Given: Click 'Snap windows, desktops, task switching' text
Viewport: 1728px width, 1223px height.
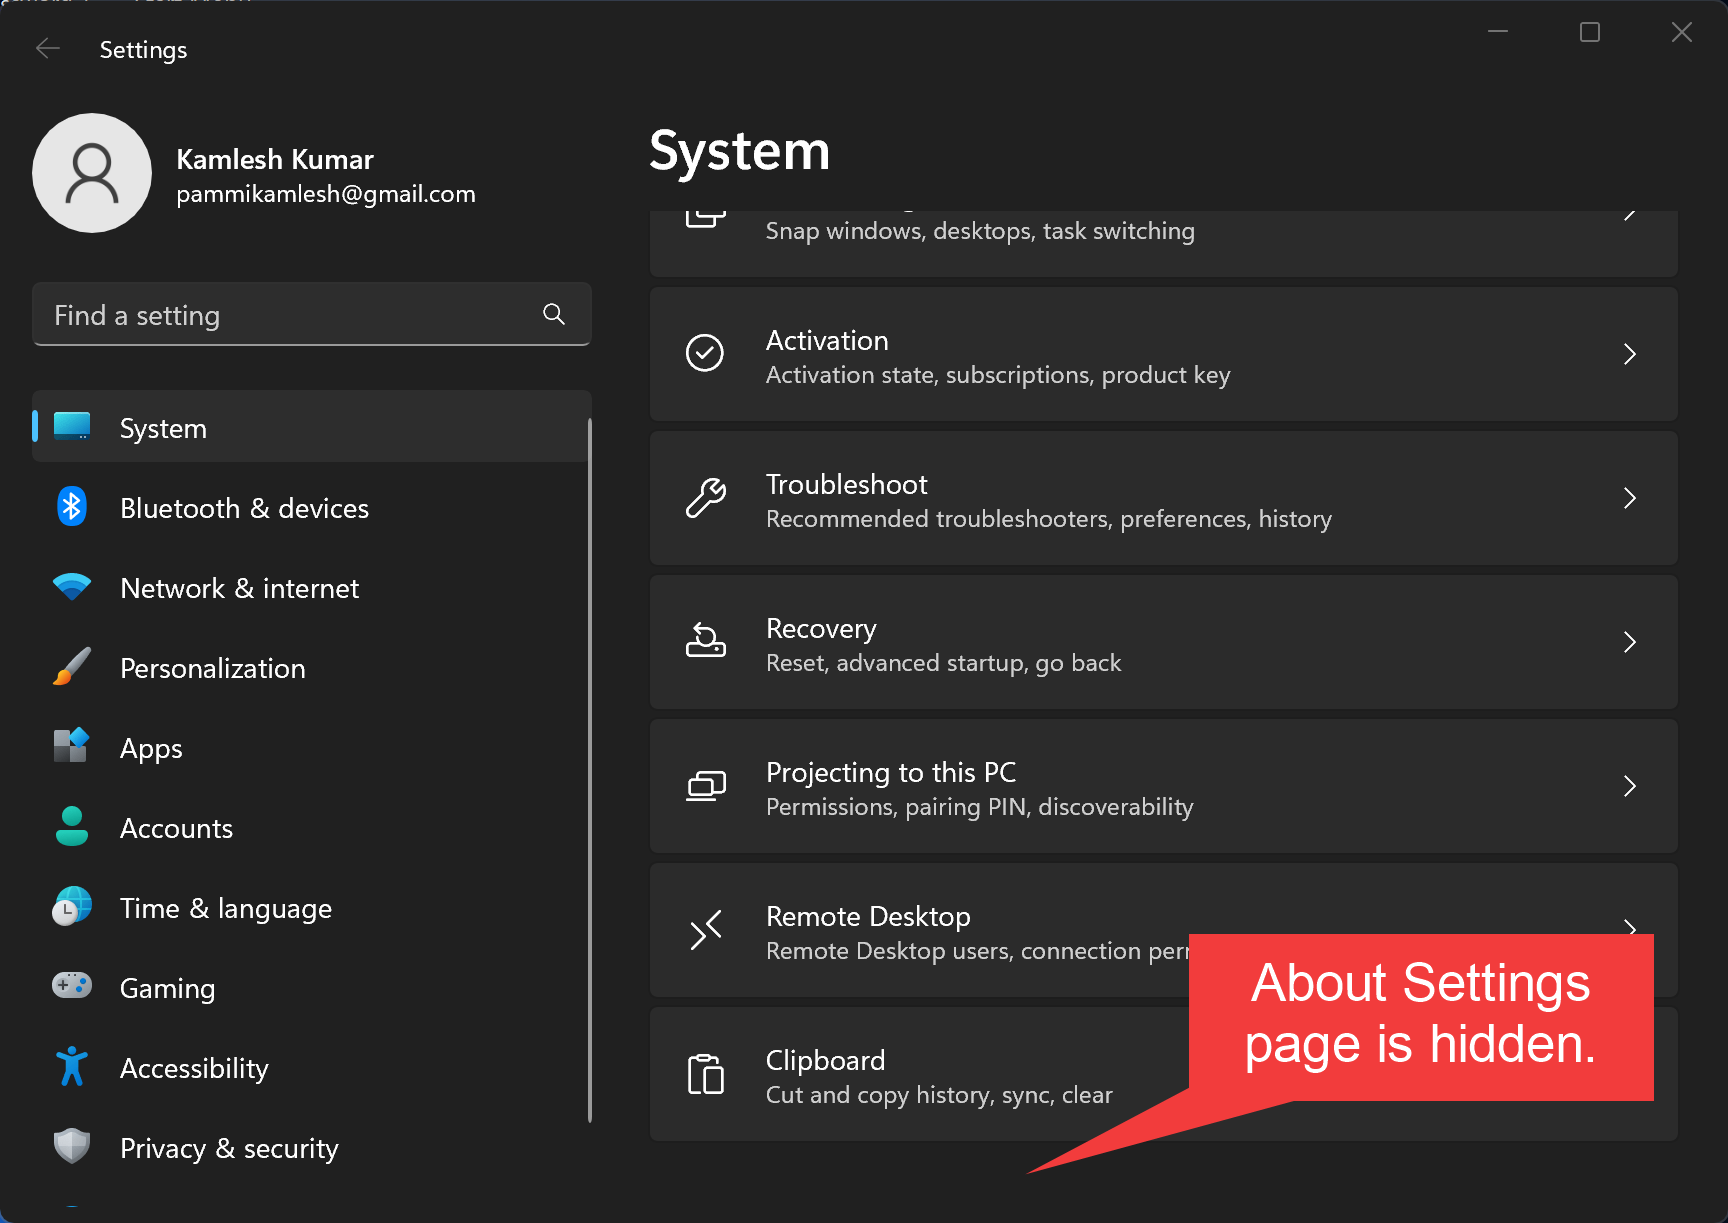Looking at the screenshot, I should 980,231.
